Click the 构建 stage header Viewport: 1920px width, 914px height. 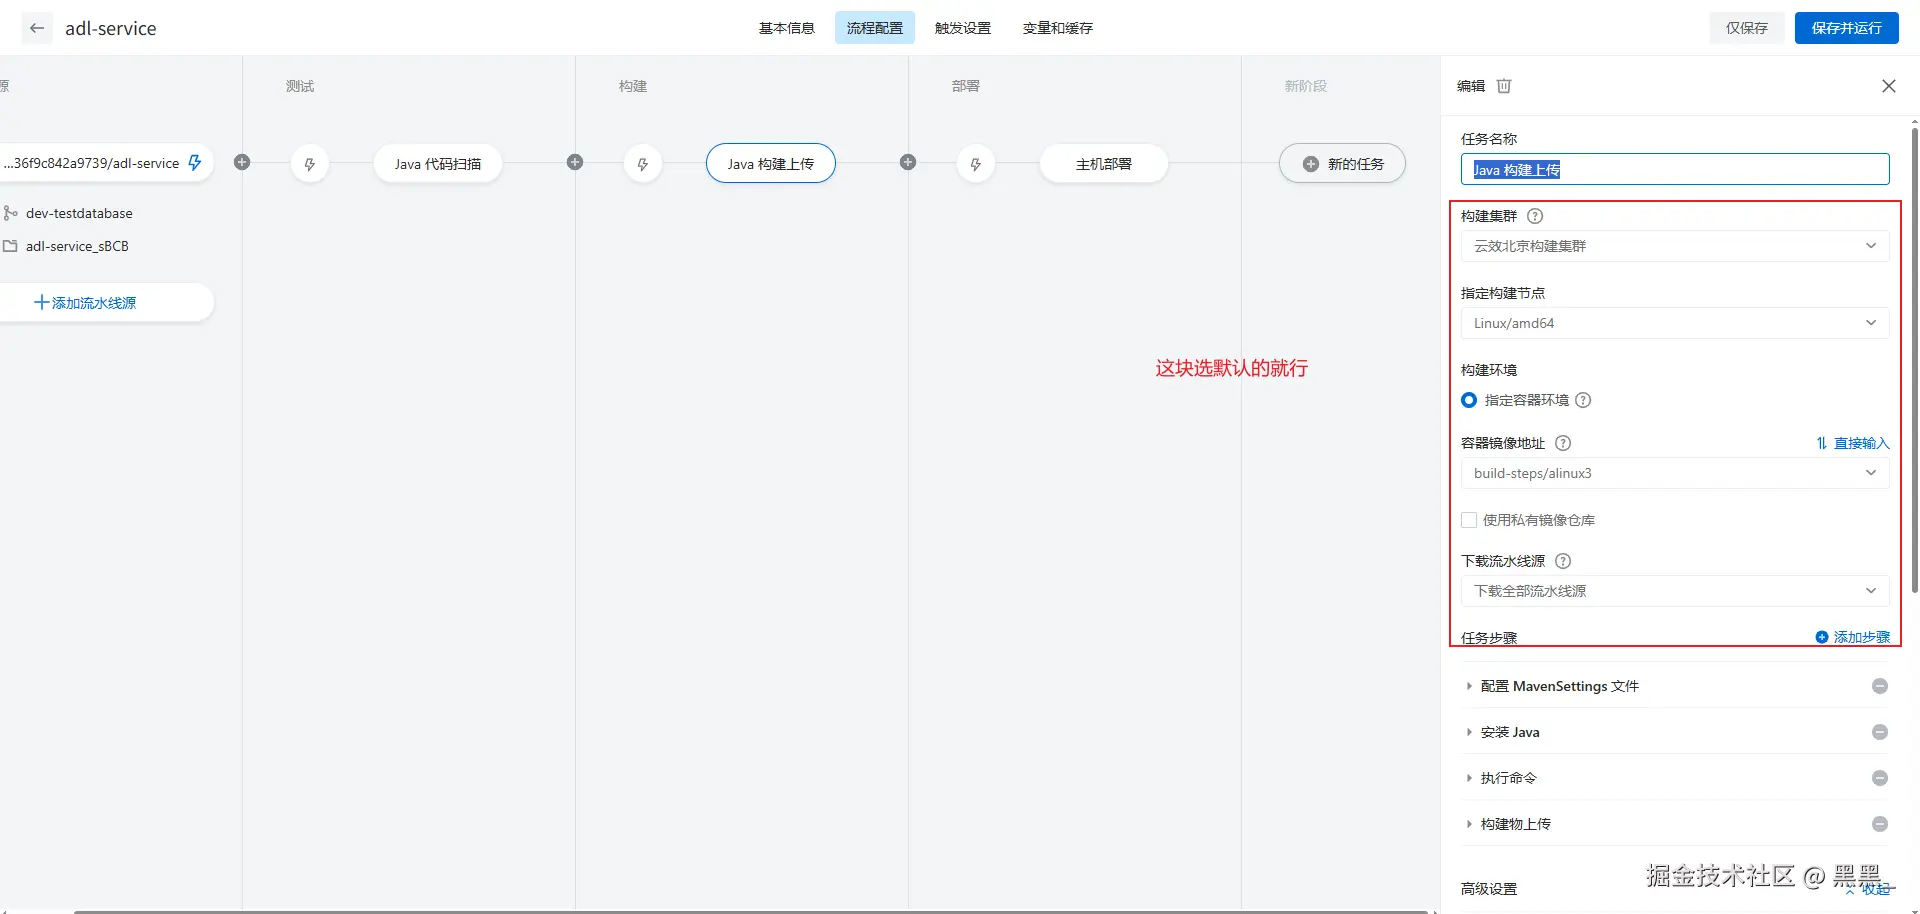tap(633, 86)
